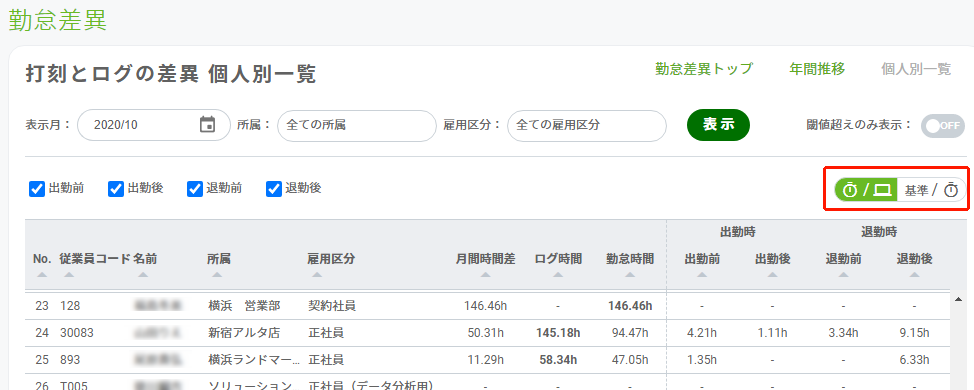
Task: Select row 23 employee code 128
Action: pos(70,306)
